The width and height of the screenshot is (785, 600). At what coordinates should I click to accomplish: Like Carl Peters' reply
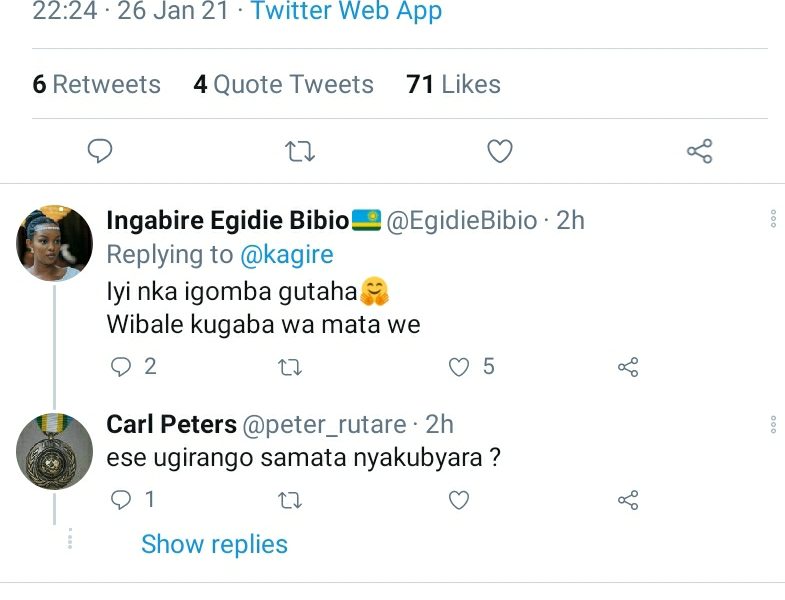(x=459, y=499)
